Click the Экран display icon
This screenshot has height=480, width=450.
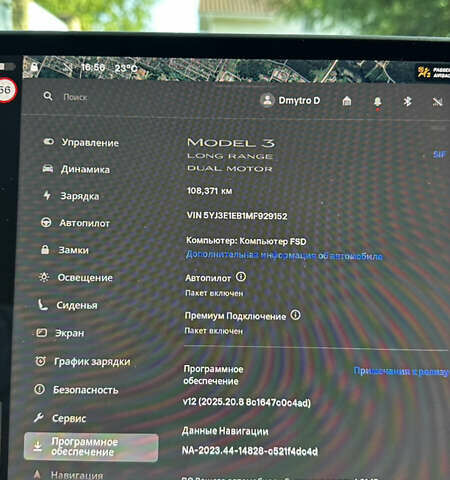[x=41, y=333]
